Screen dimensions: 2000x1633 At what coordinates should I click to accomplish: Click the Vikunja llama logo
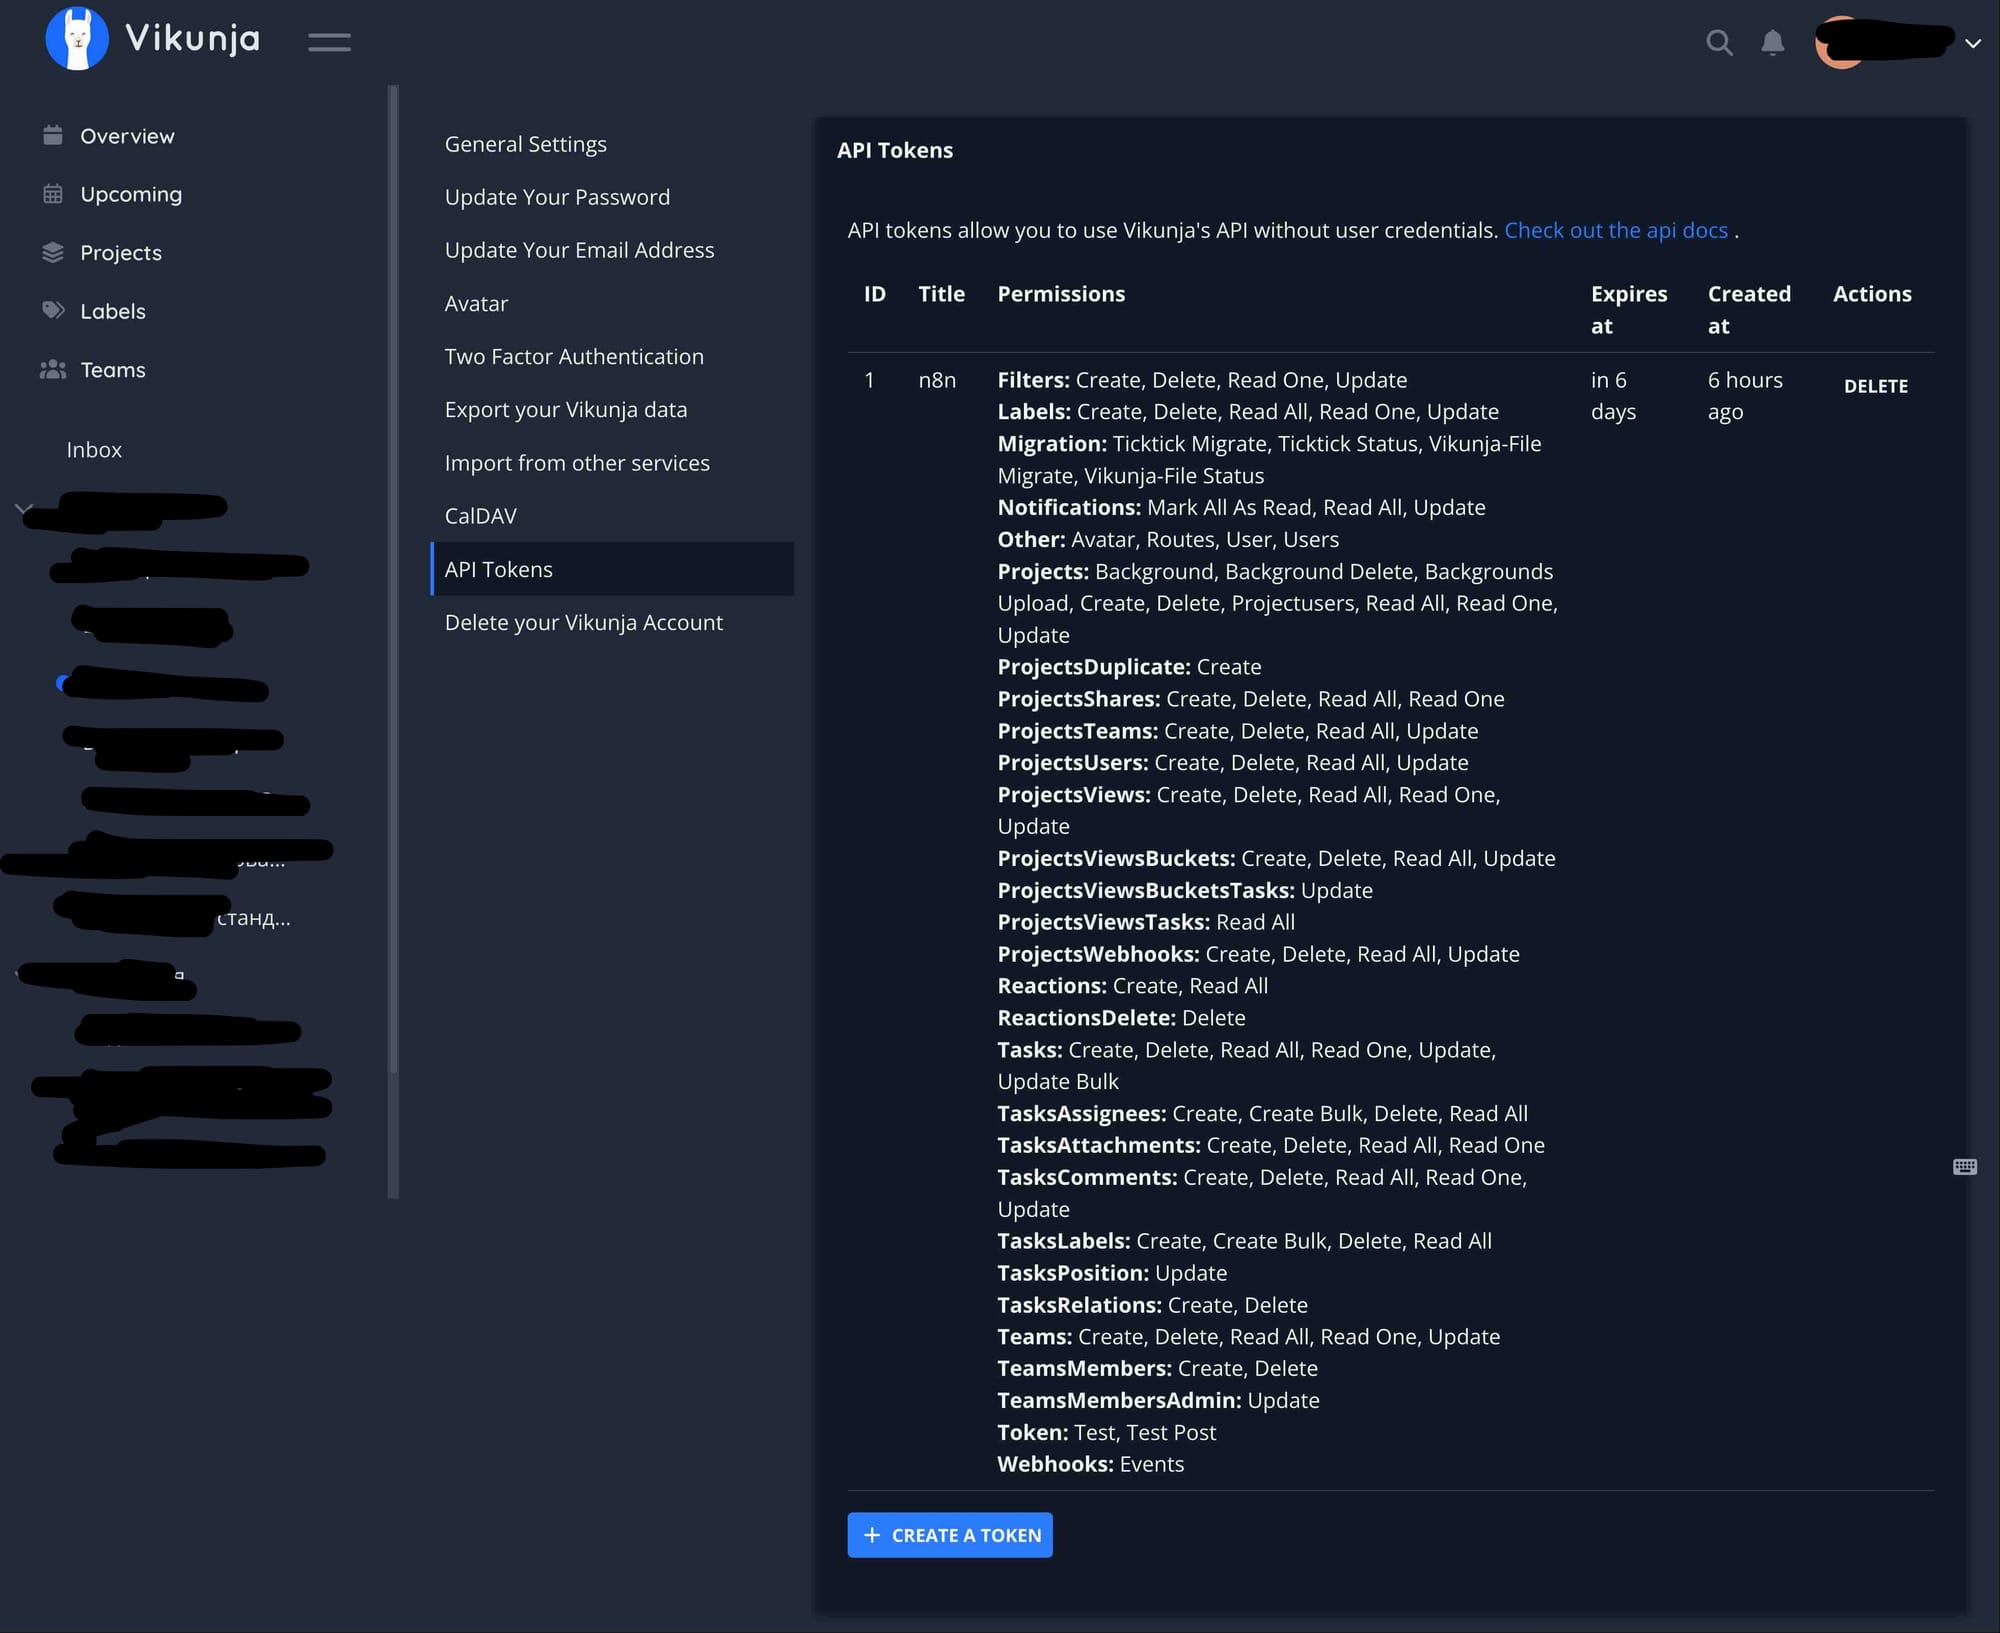tap(77, 39)
